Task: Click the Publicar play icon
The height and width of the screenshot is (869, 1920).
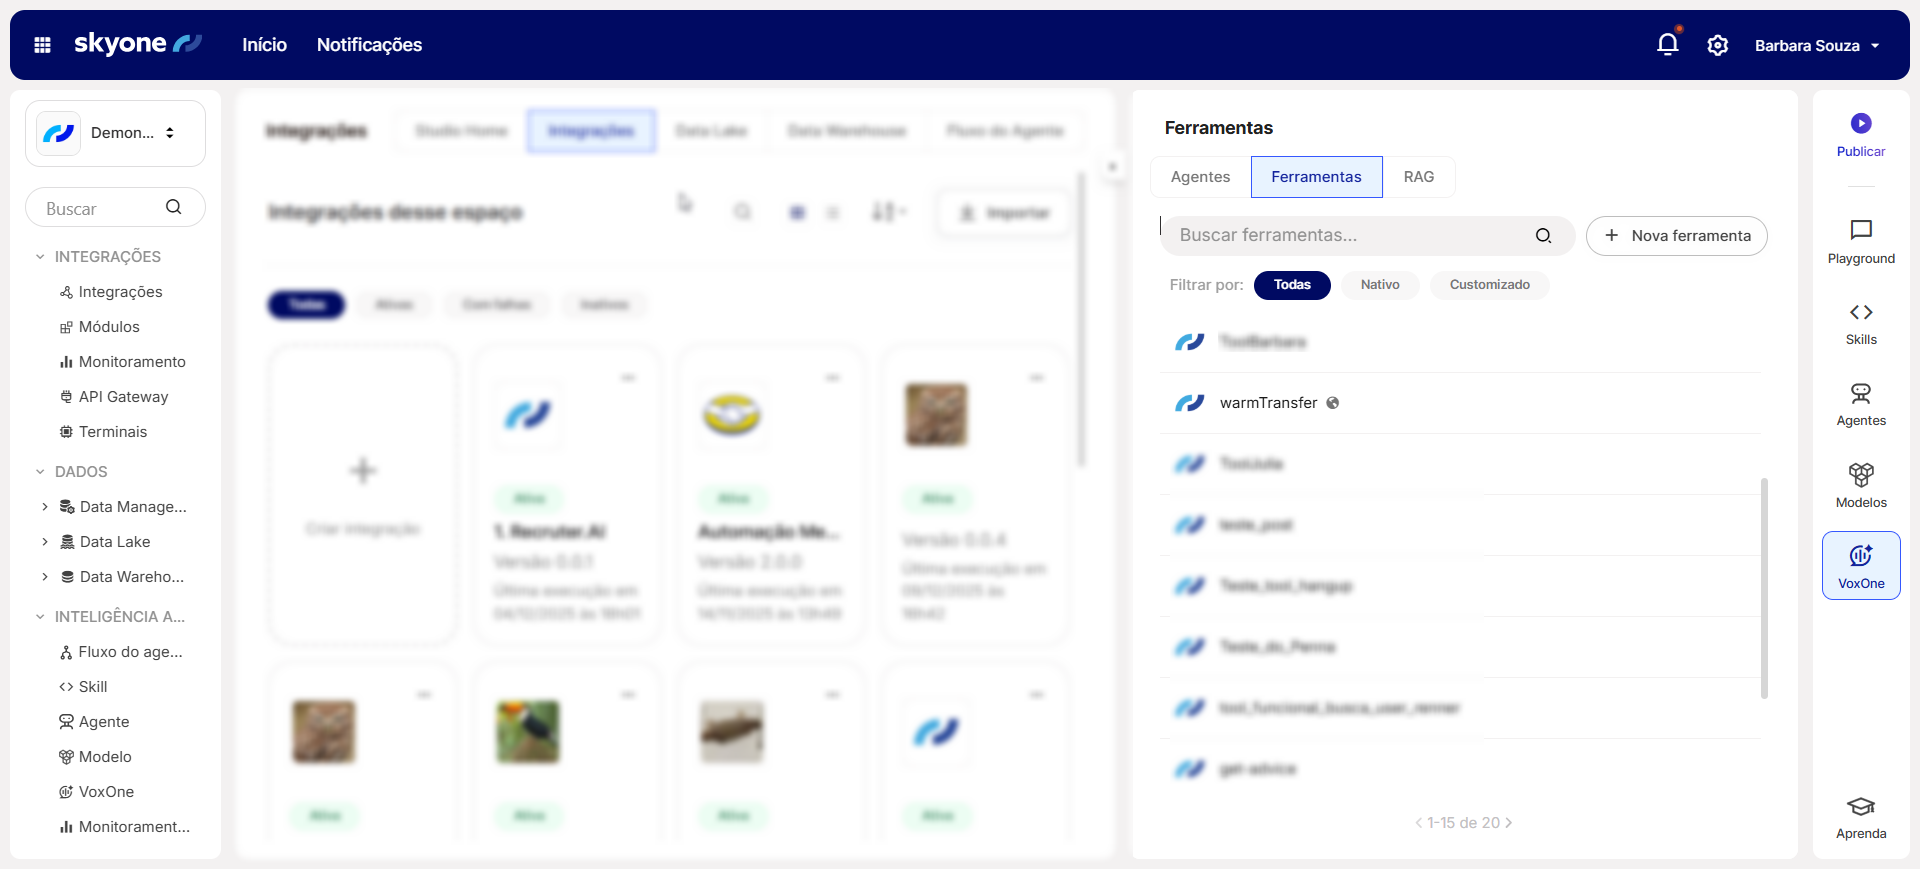Action: [1860, 124]
